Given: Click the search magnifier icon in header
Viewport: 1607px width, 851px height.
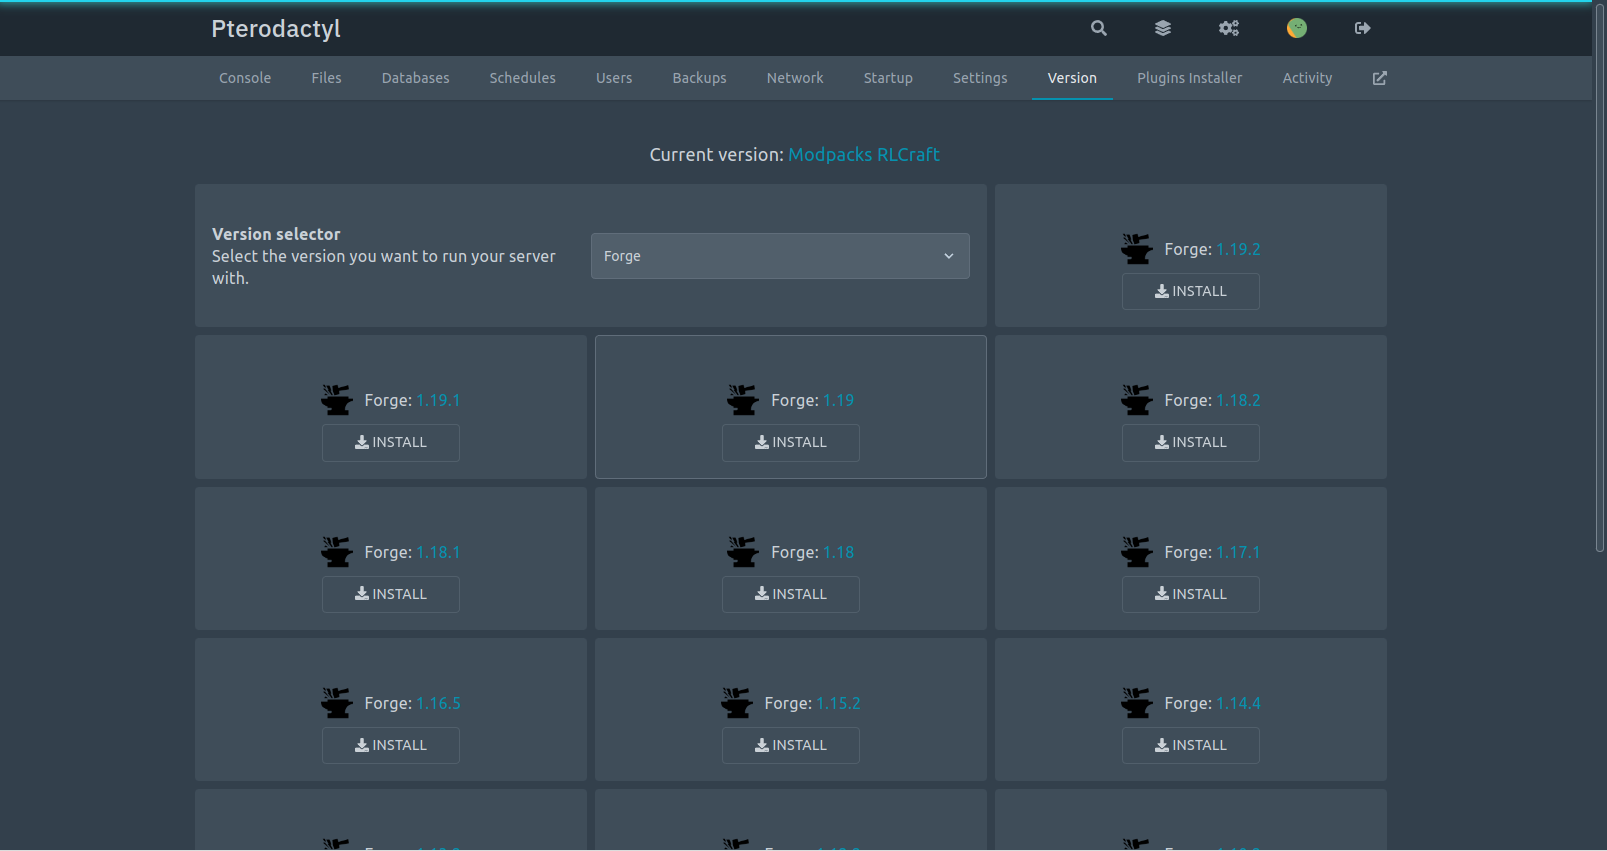Looking at the screenshot, I should [1098, 28].
